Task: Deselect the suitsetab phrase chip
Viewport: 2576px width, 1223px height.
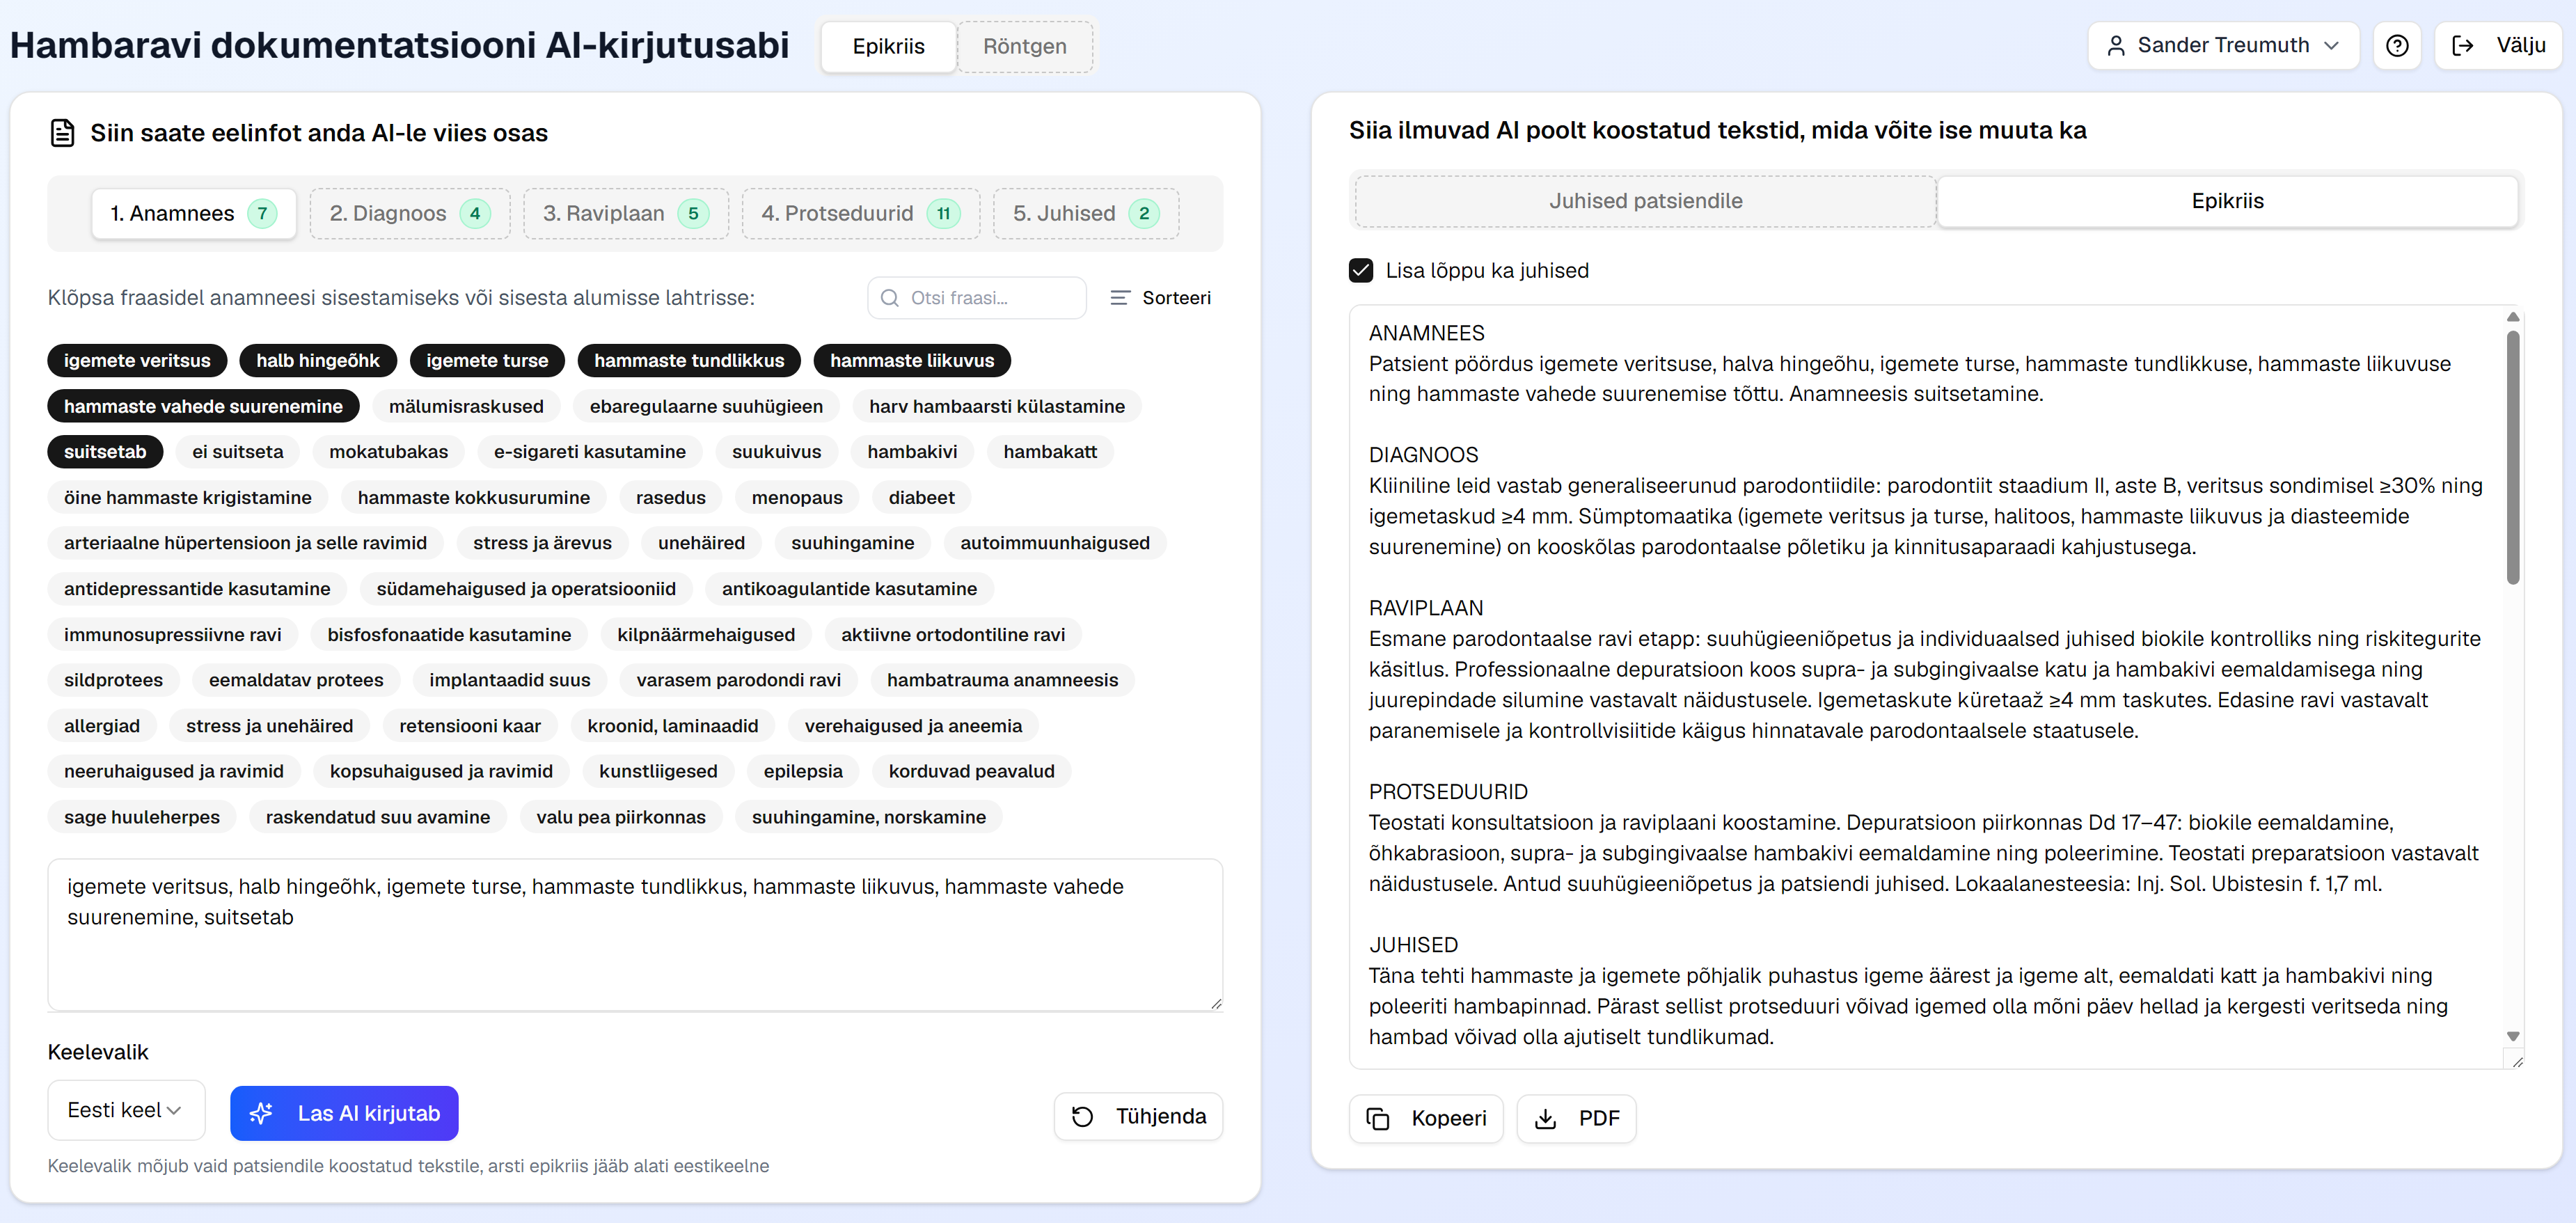Action: tap(105, 451)
